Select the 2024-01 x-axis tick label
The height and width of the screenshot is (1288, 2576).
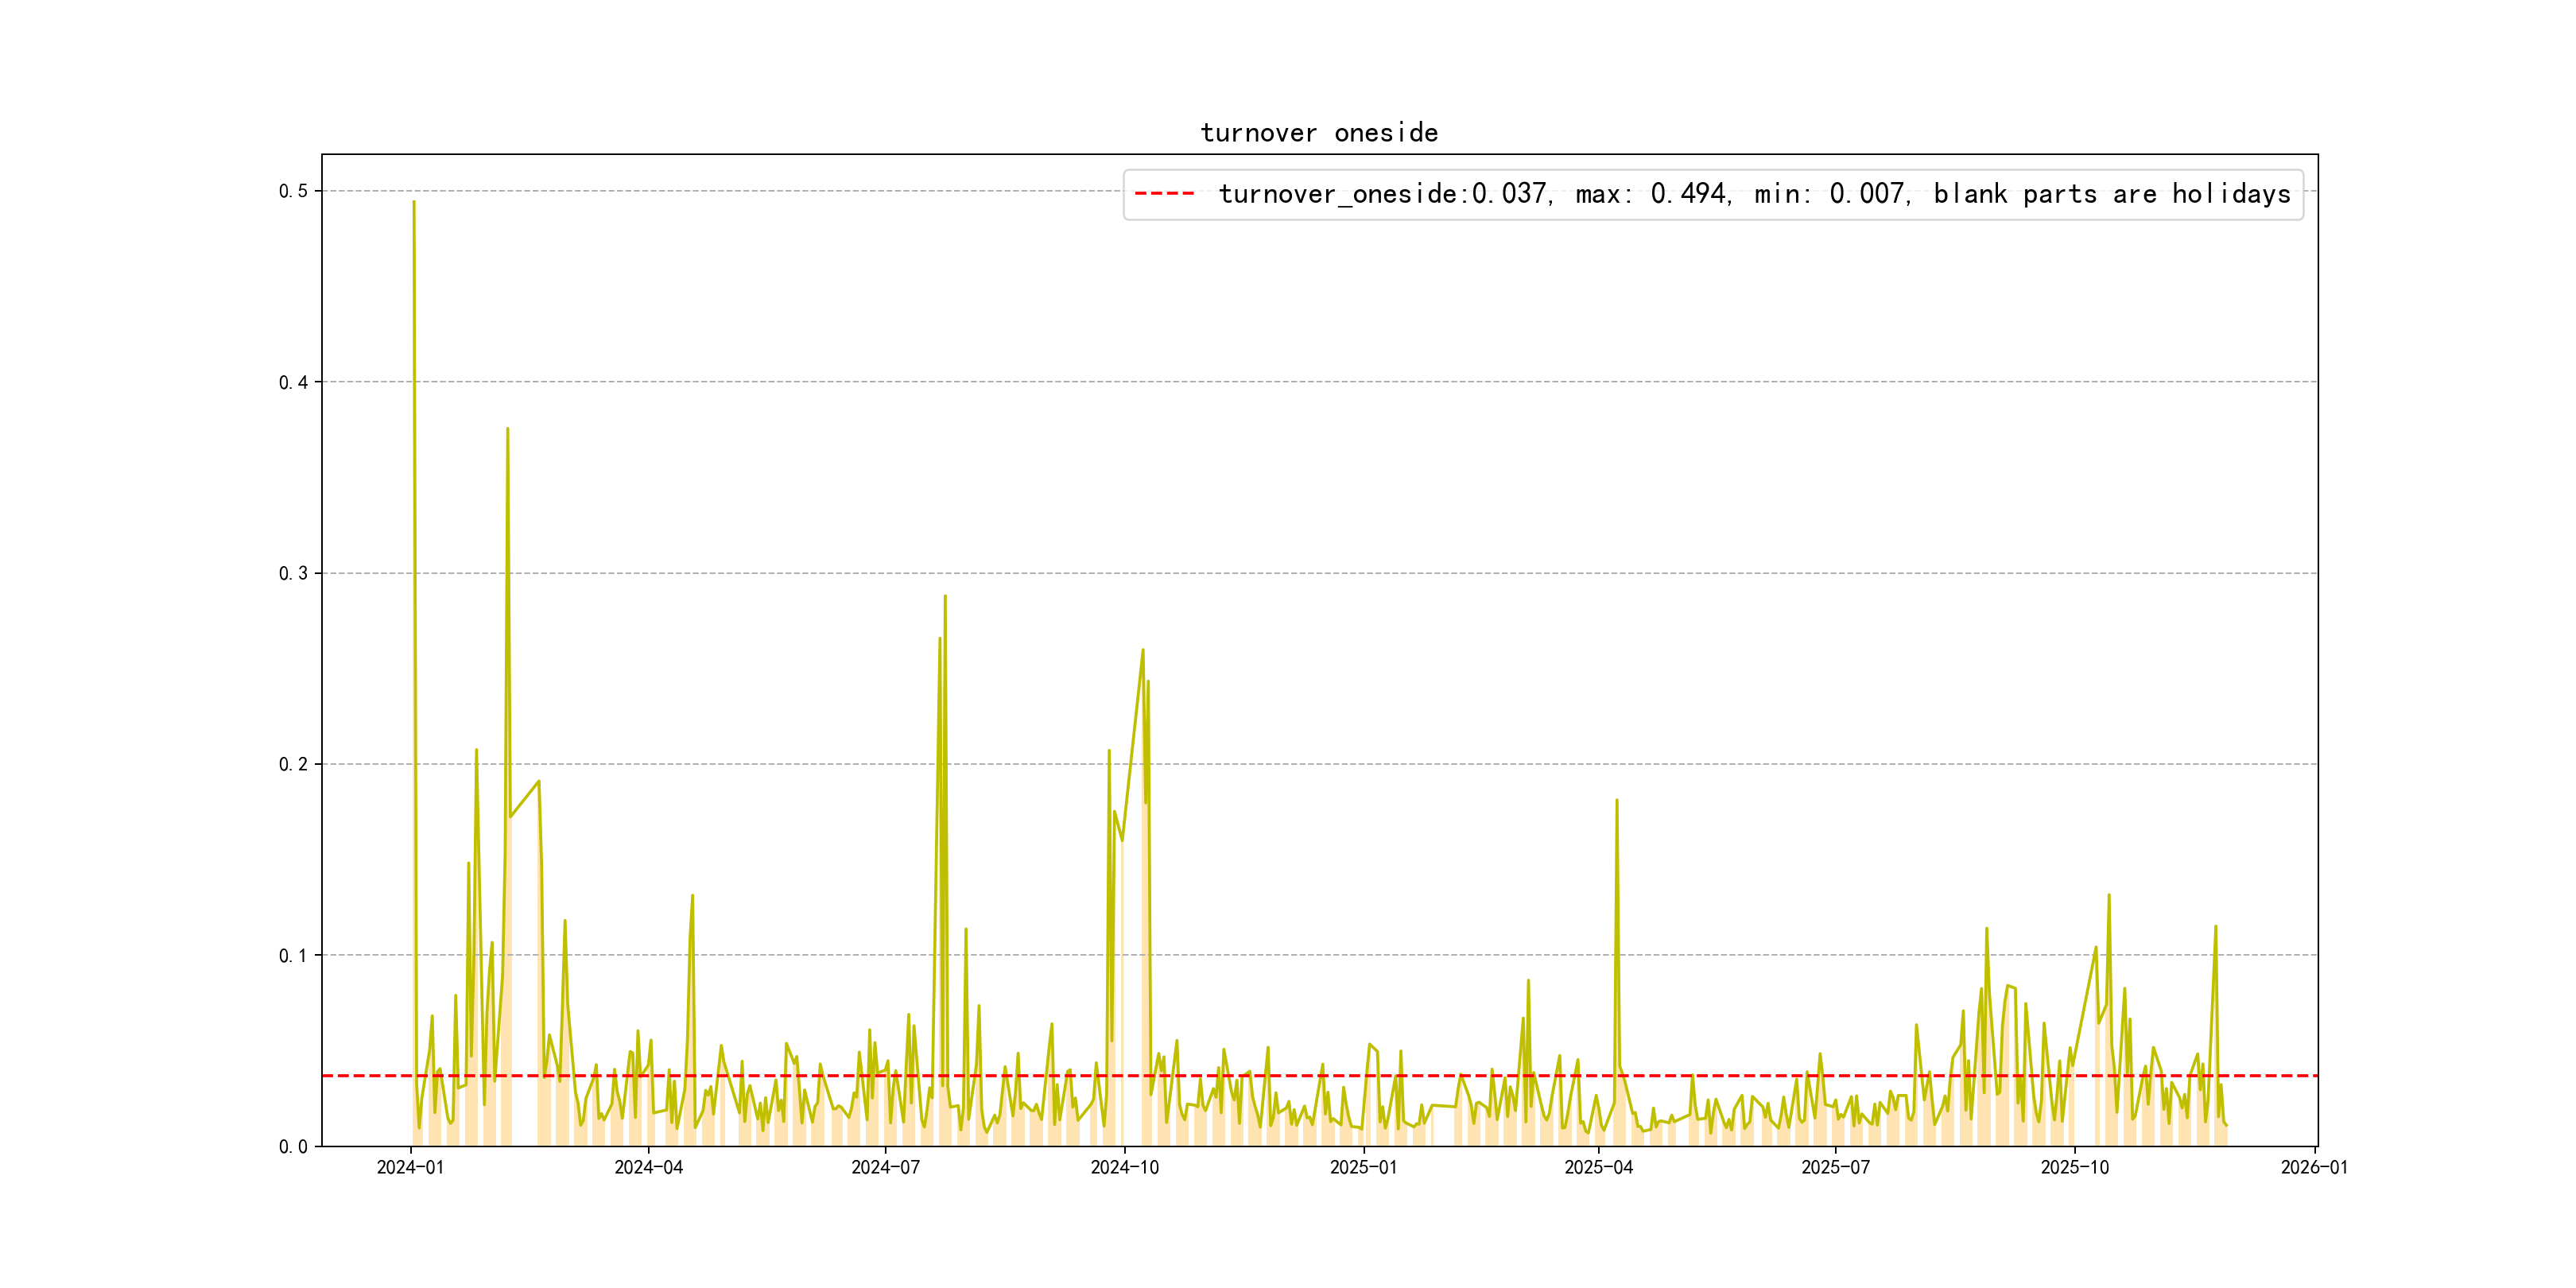coord(410,1168)
